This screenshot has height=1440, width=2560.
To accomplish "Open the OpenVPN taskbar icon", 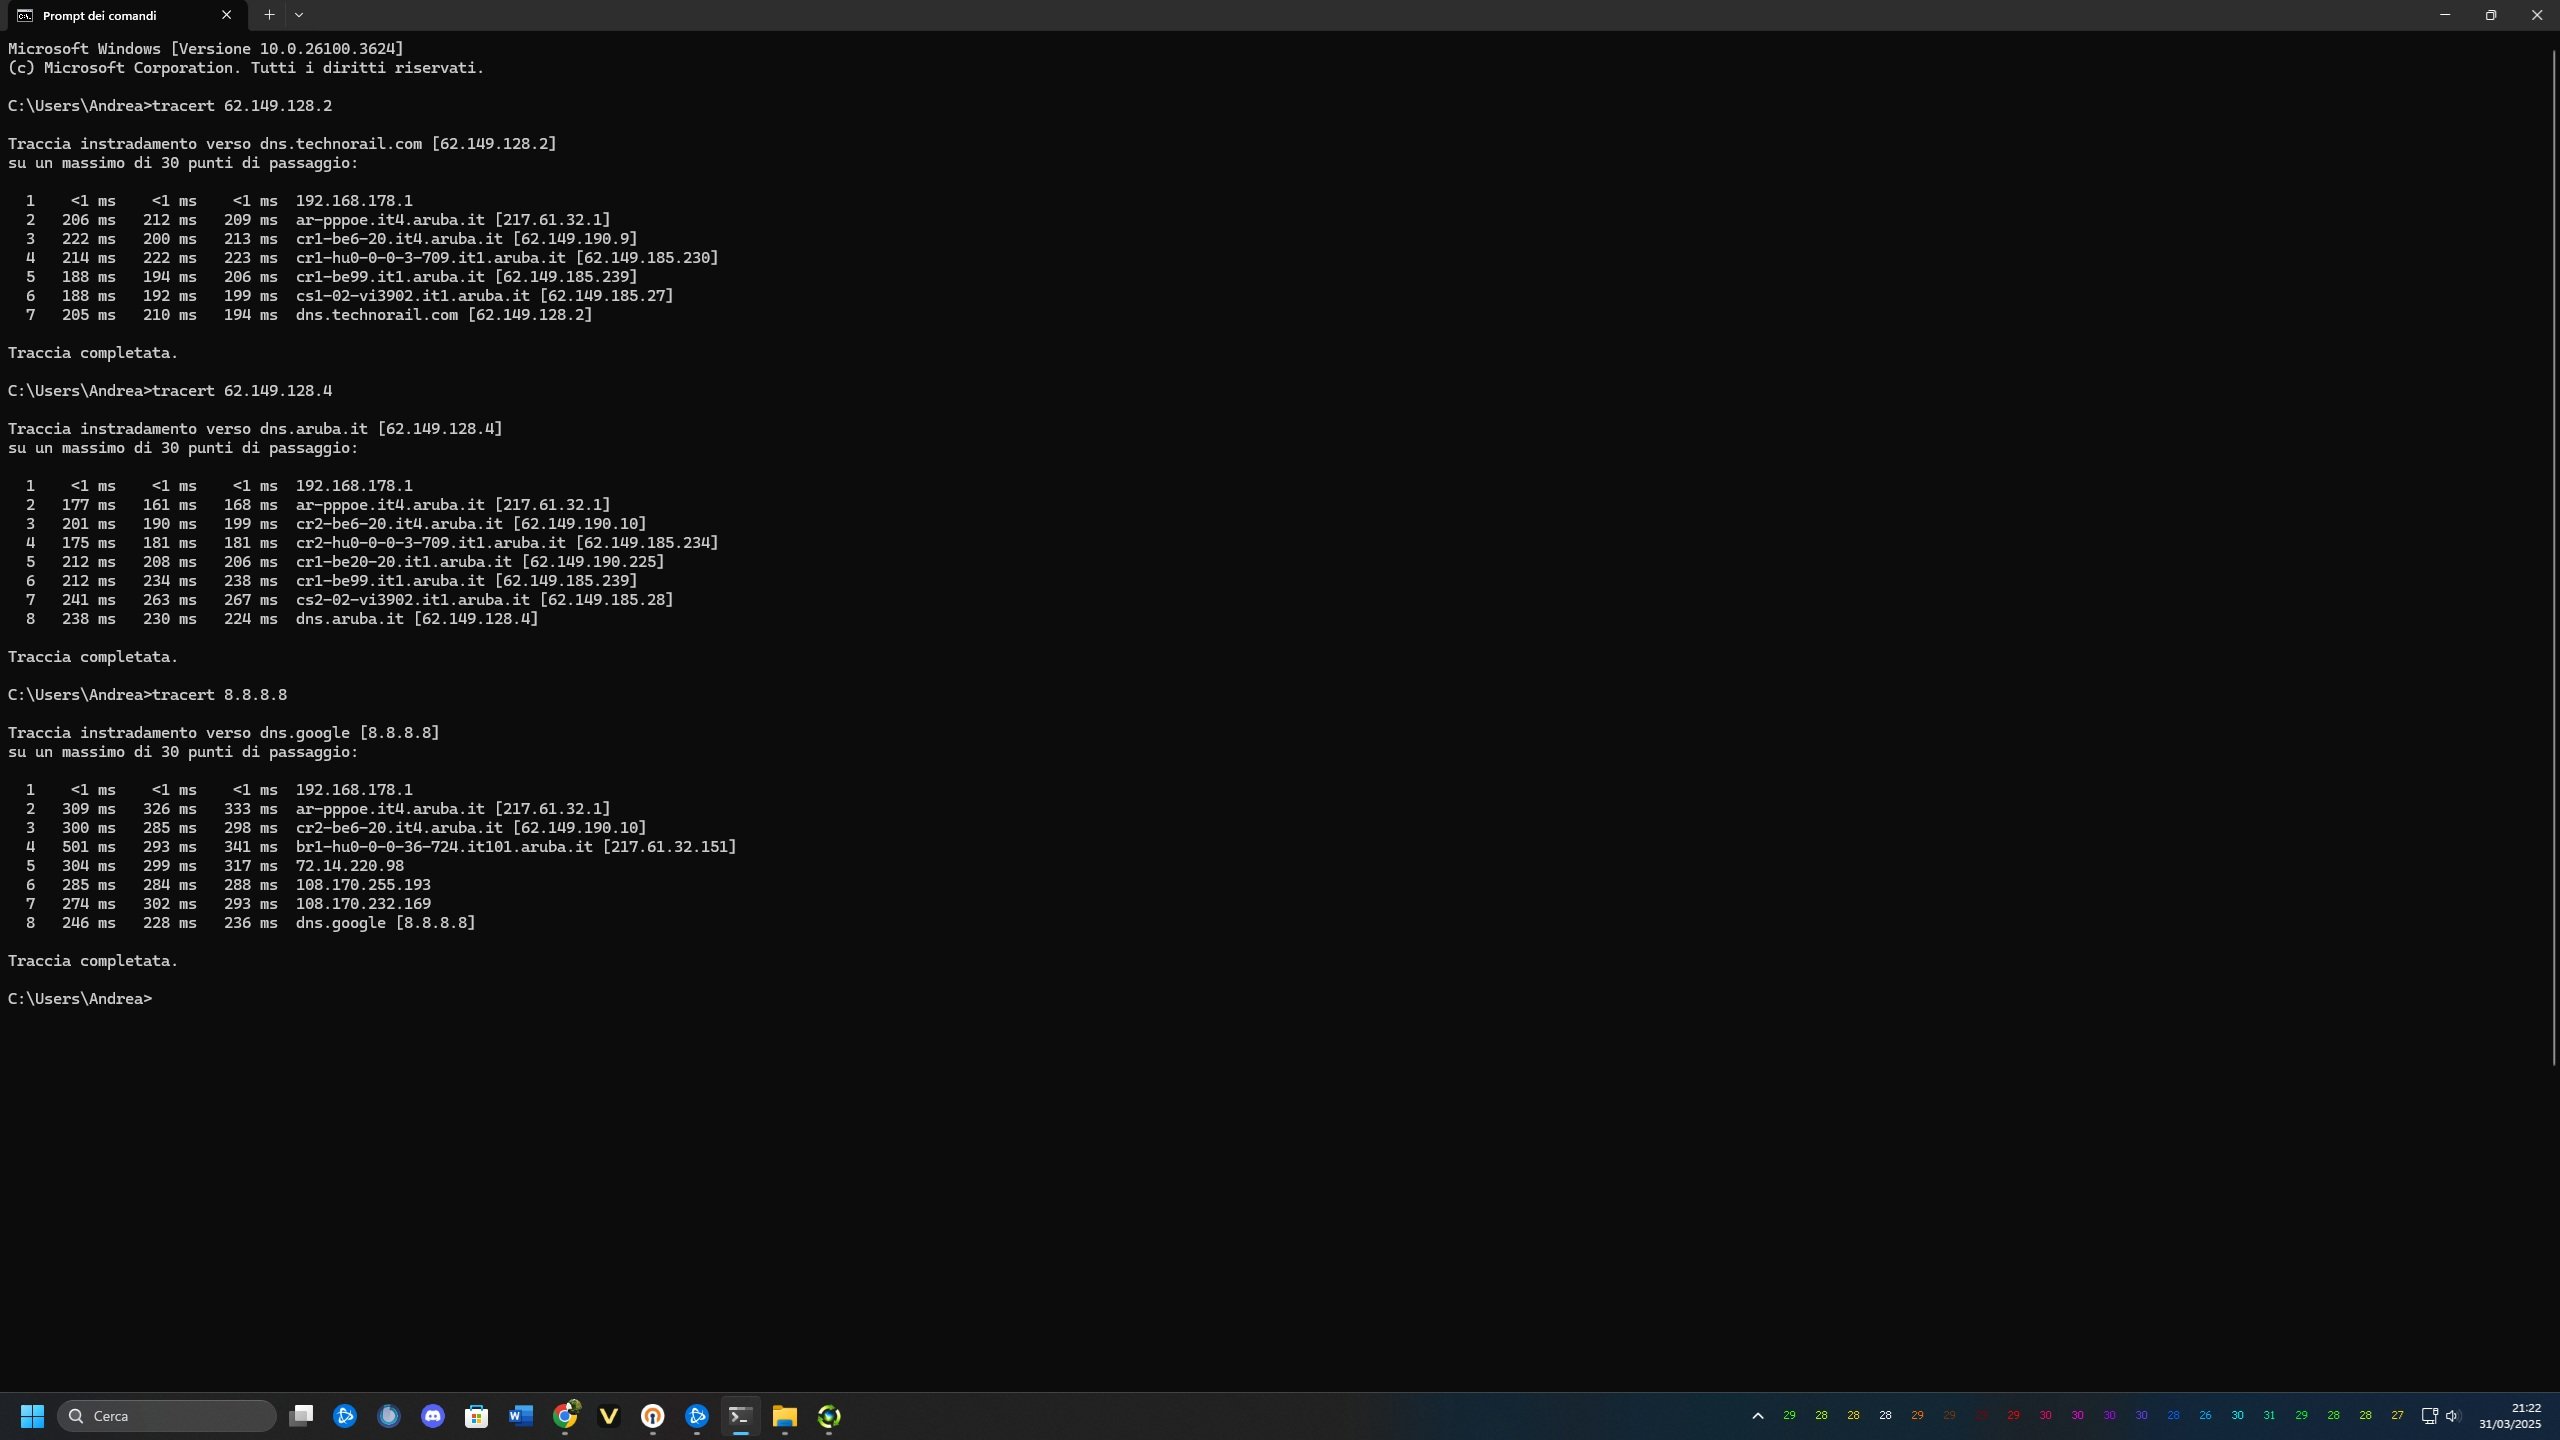I will click(653, 1416).
